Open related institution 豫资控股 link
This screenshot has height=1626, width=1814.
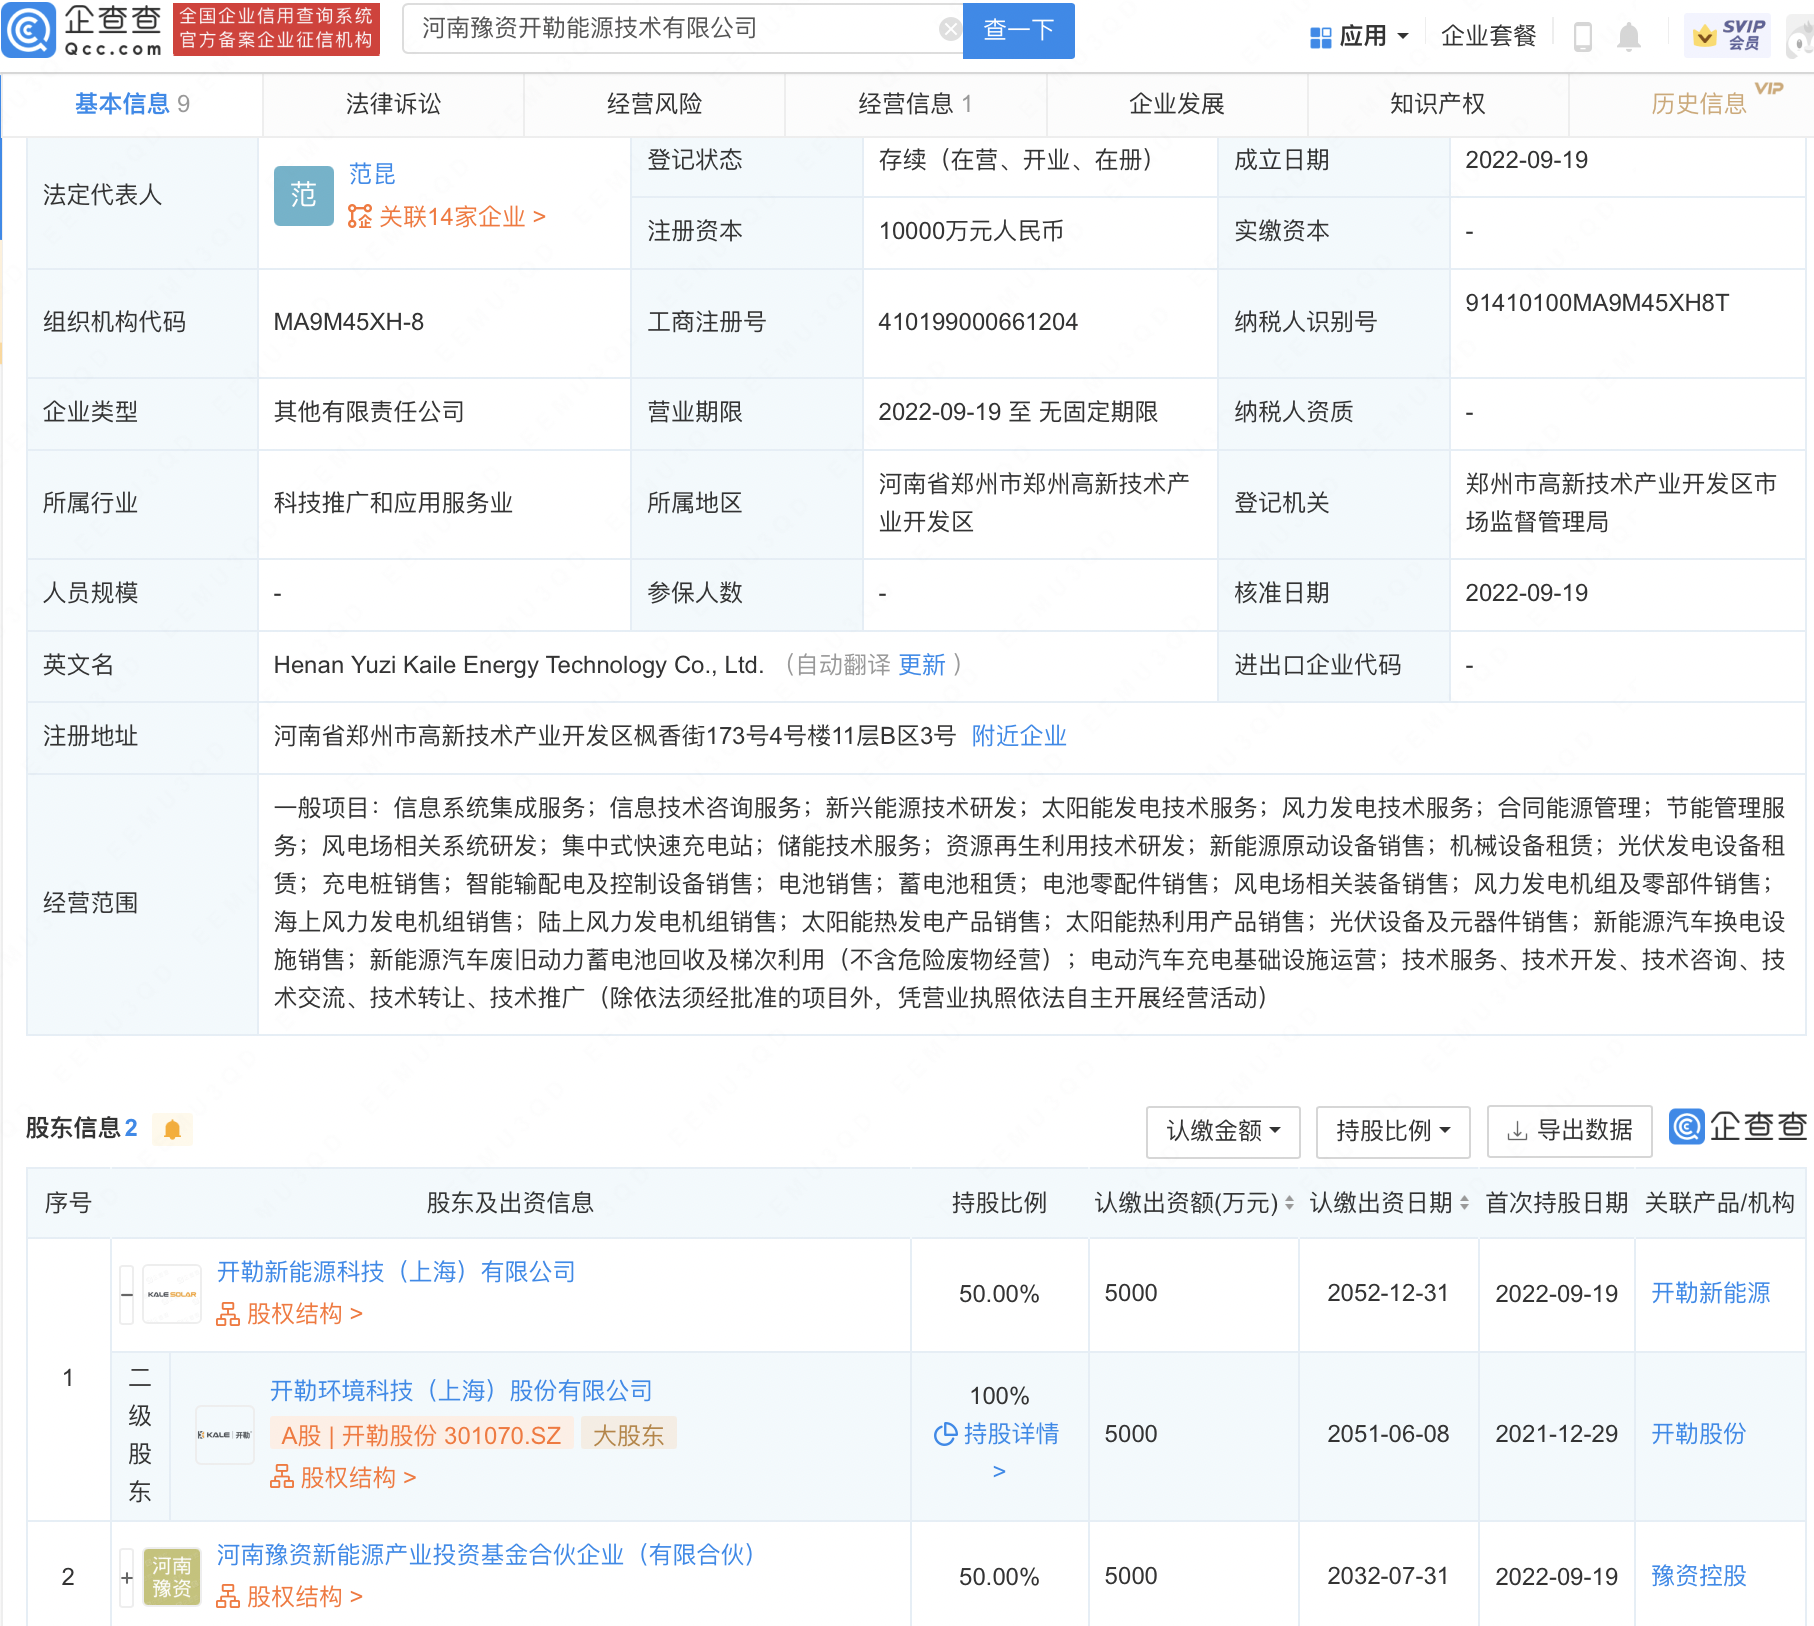[x=1698, y=1577]
